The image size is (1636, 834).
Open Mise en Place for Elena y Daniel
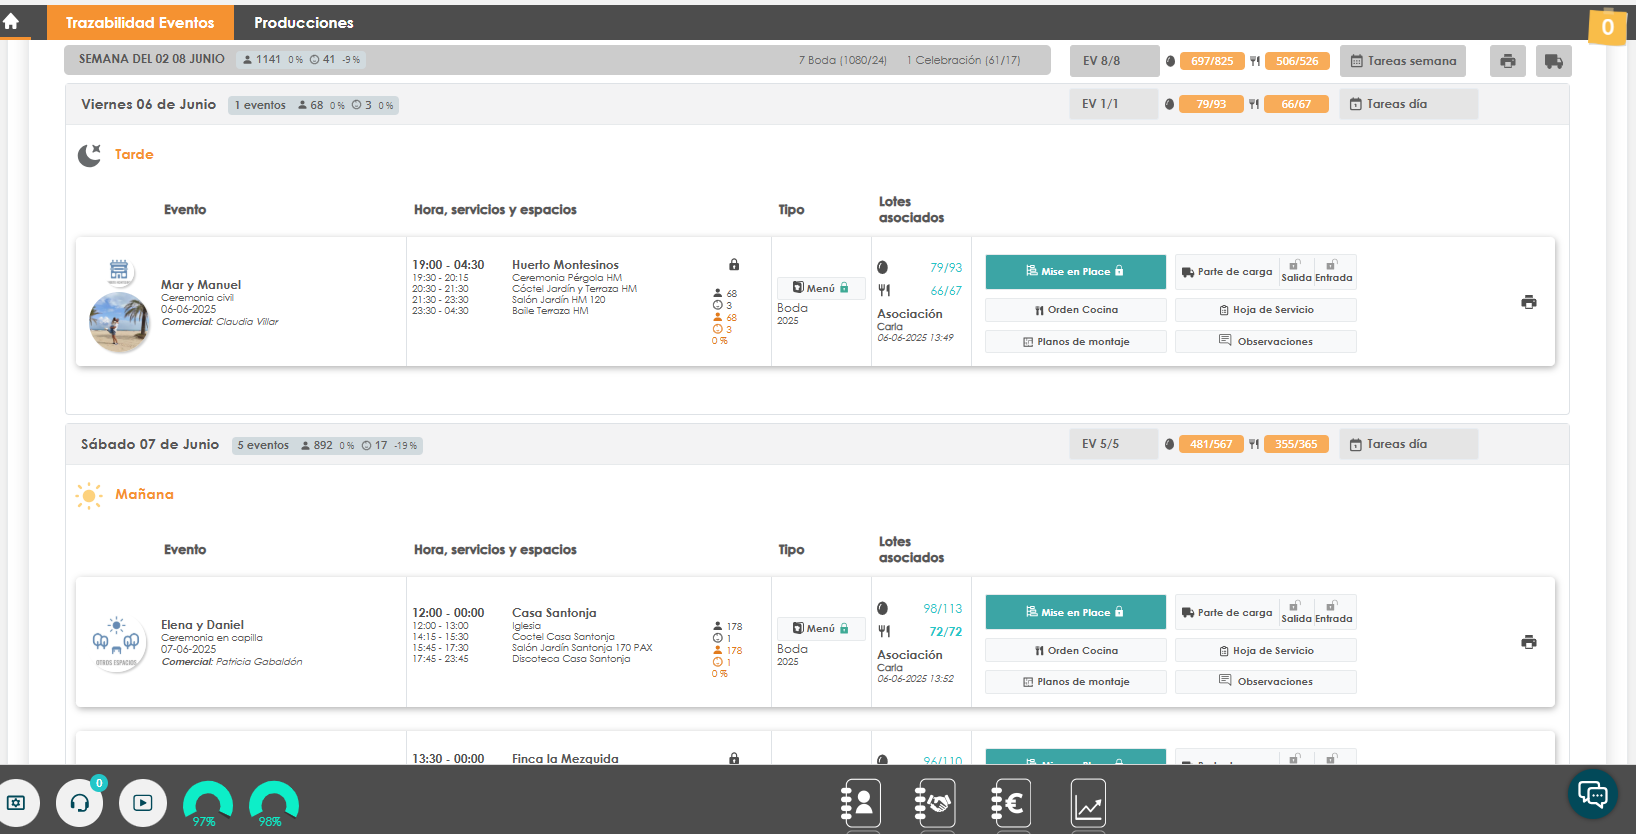(x=1075, y=612)
